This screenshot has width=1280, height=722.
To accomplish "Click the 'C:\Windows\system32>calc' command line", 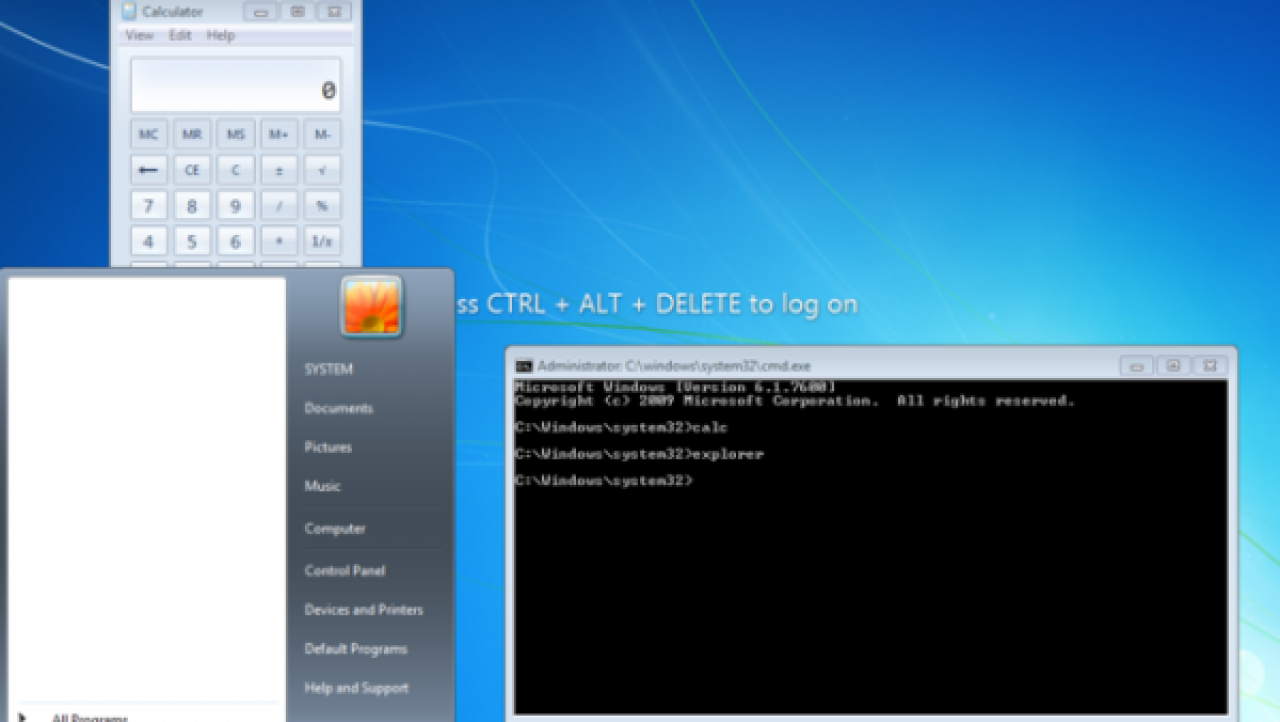I will [x=621, y=428].
